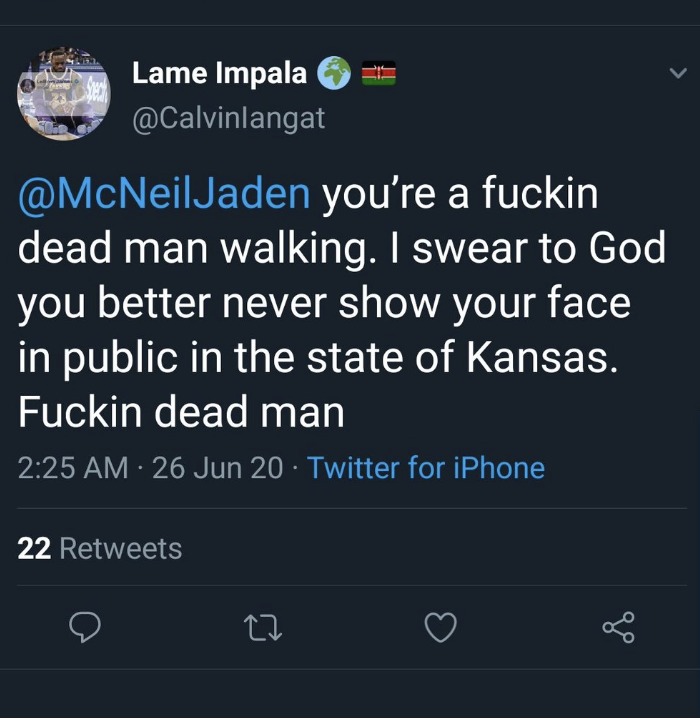Viewport: 700px width, 718px height.
Task: Reply to the tweet via speech bubble icon
Action: coord(85,627)
